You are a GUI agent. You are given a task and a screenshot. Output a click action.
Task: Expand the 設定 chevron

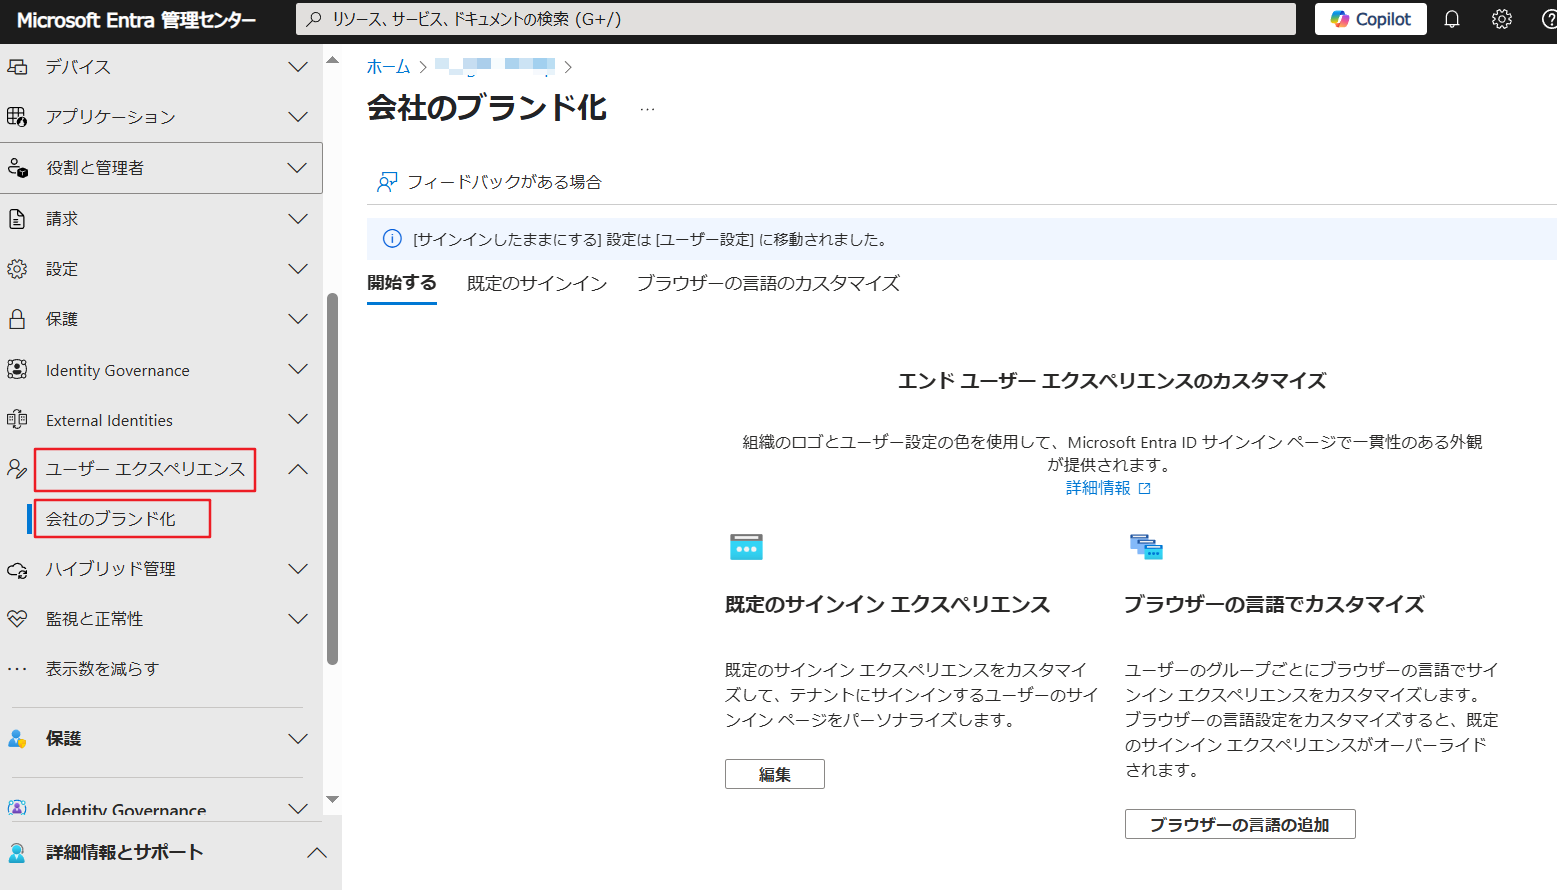298,269
